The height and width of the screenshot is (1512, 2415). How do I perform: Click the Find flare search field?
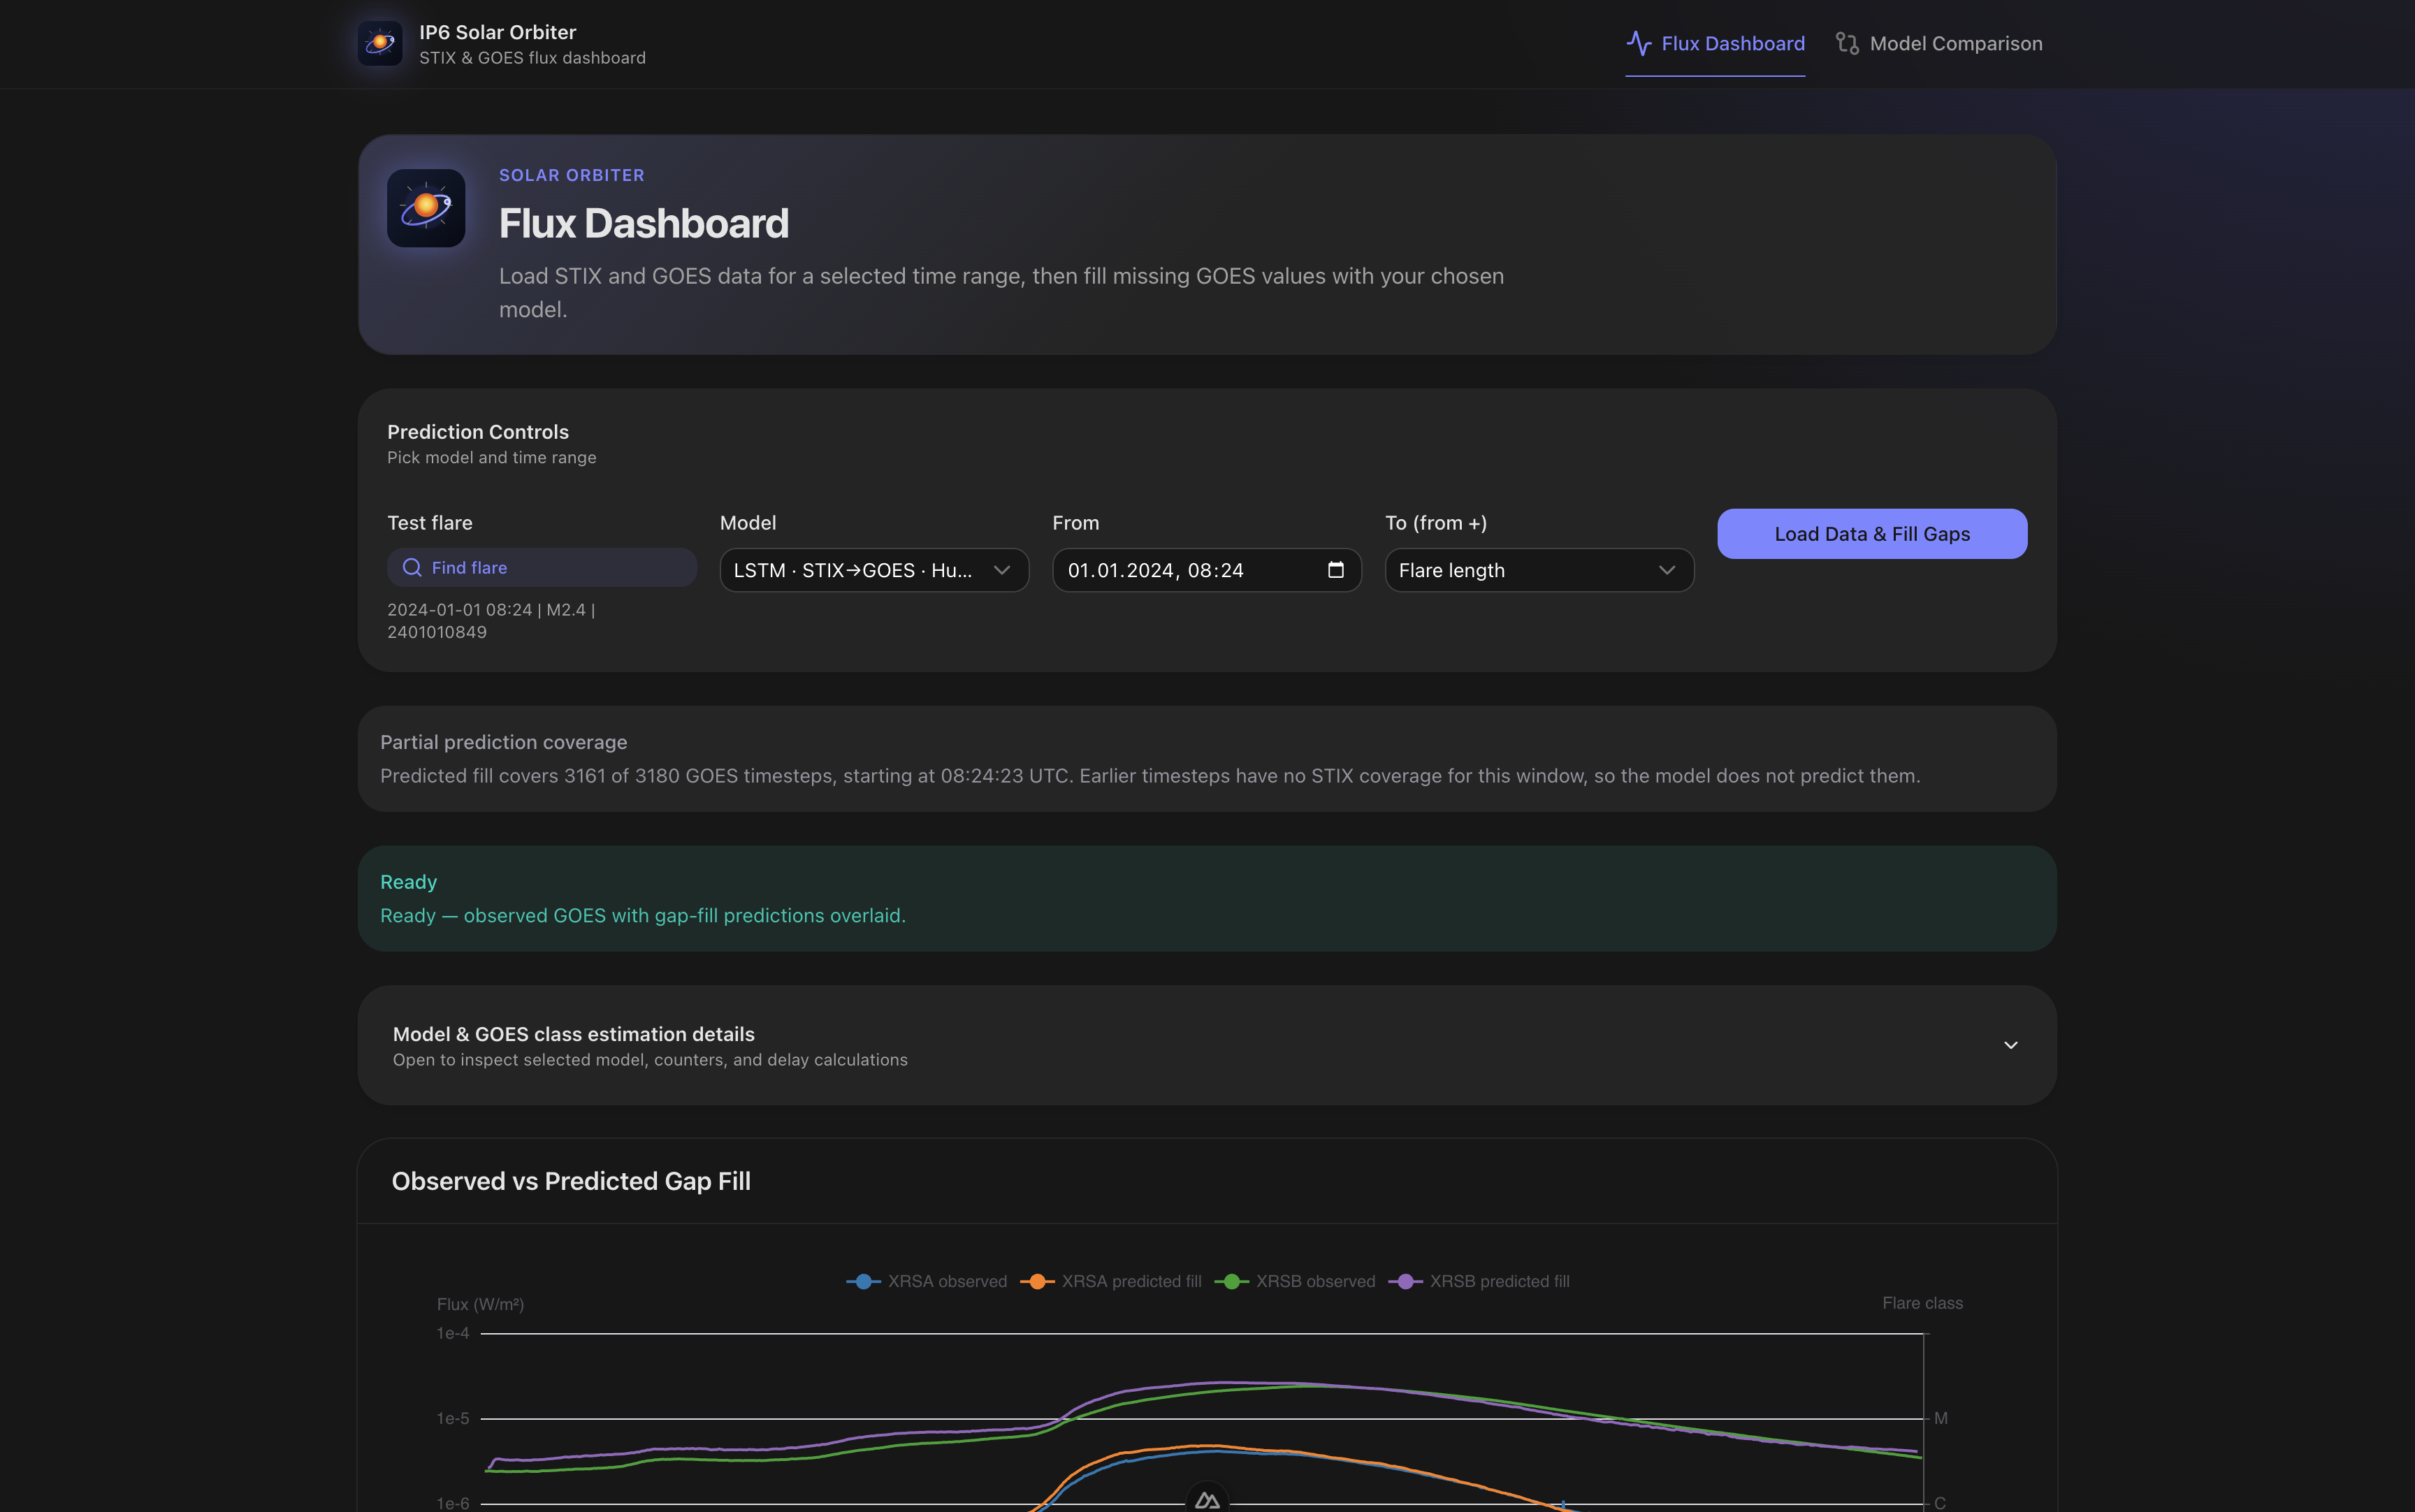tap(542, 567)
